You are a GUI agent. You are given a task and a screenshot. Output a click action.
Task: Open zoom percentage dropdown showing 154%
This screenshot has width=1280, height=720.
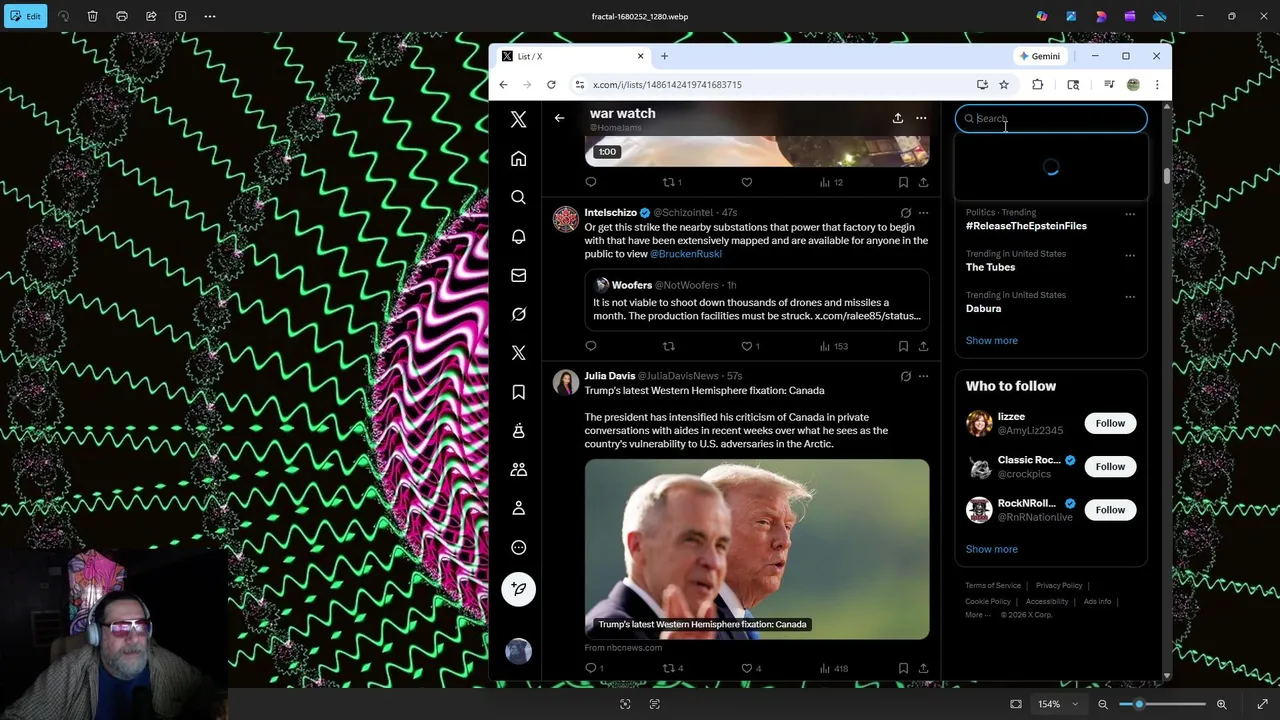tap(1058, 704)
